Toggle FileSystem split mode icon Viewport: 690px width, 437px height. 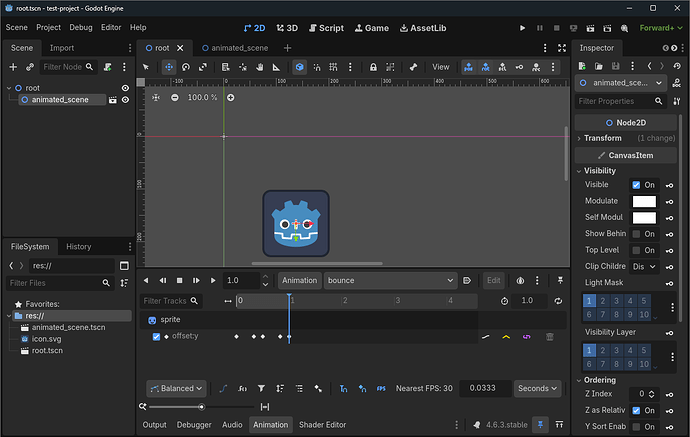point(125,266)
